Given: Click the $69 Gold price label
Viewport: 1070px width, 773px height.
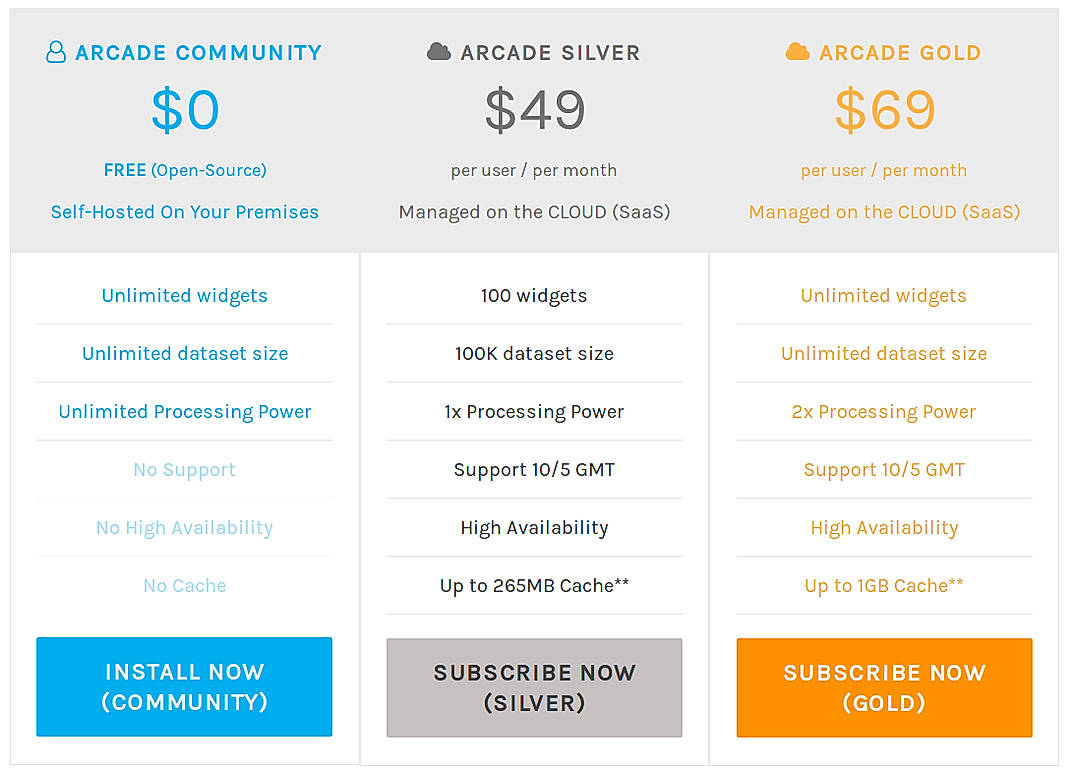Looking at the screenshot, I should click(884, 110).
